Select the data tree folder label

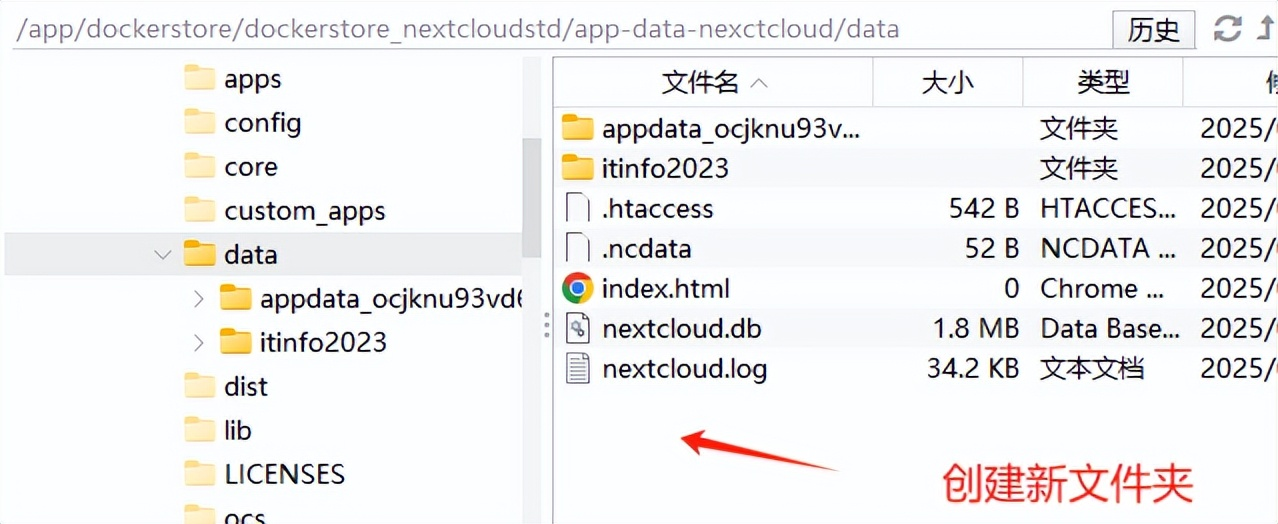(251, 254)
